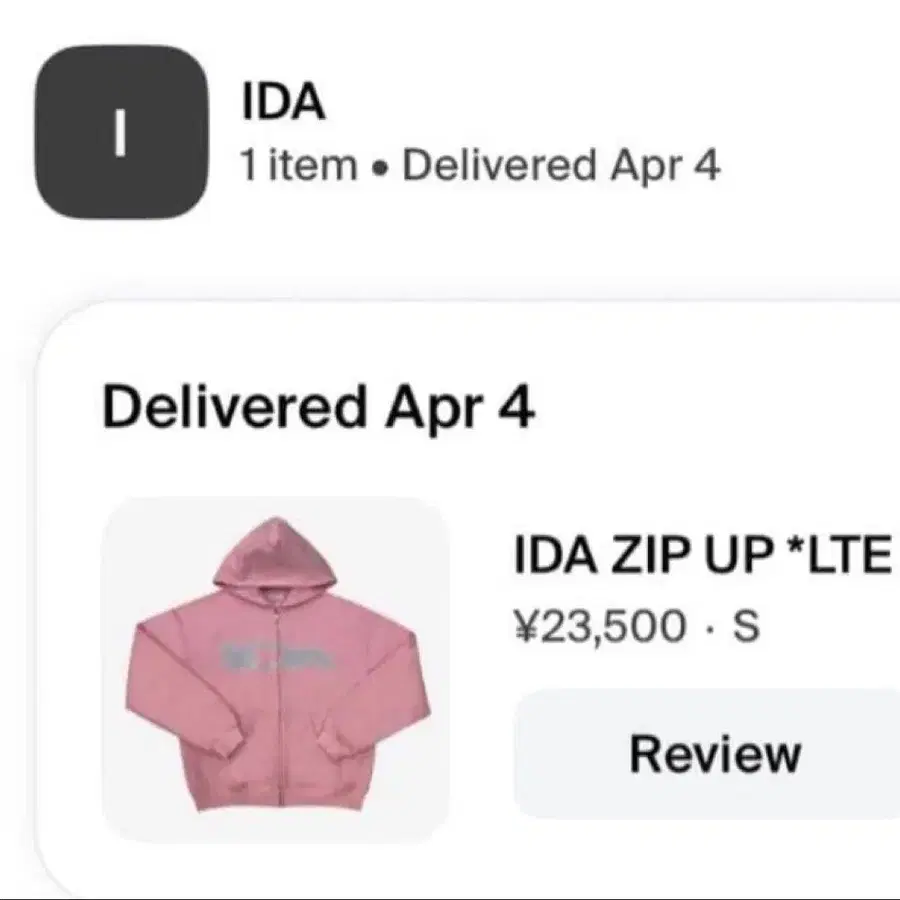Viewport: 900px width, 900px height.
Task: Click the hood of the pink hoodie
Action: tap(275, 552)
